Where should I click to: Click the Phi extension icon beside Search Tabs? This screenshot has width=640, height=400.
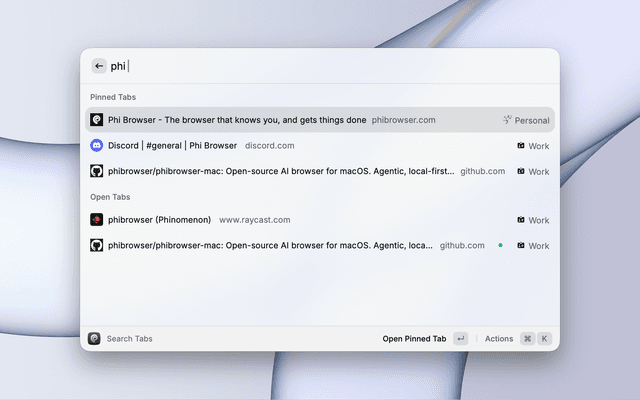(94, 338)
